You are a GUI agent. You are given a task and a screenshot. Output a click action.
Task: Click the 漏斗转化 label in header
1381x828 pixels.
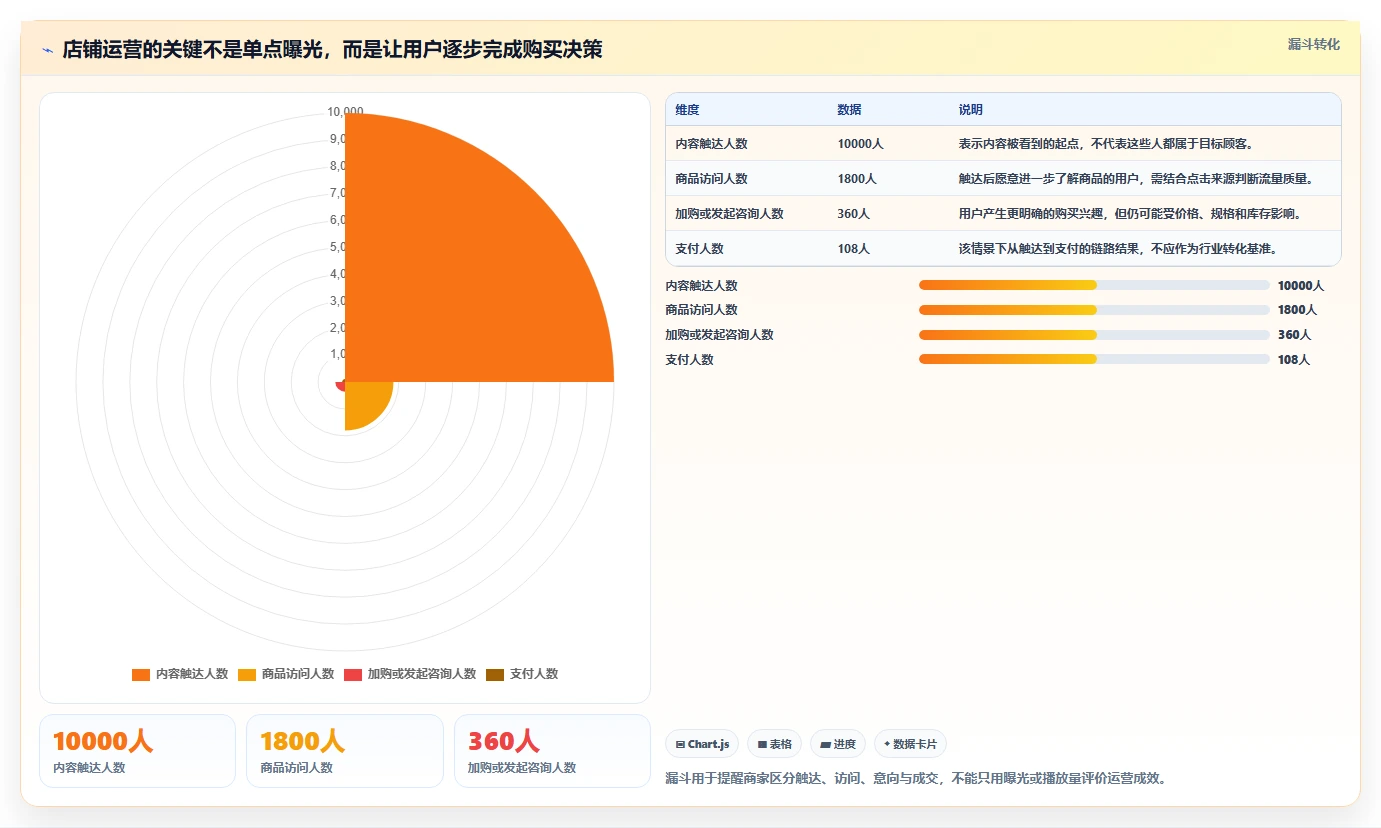coord(1313,44)
